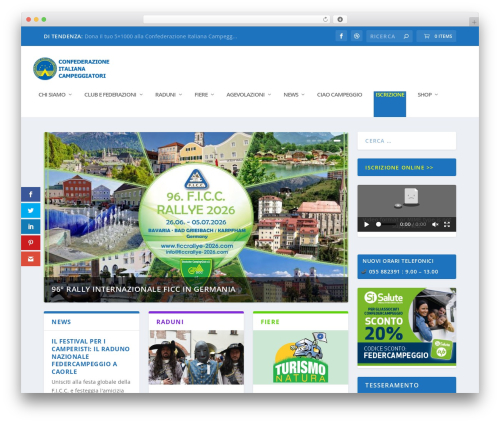Image resolution: width=500 pixels, height=423 pixels.
Task: Share on Twitter via side share bar
Action: (x=31, y=210)
